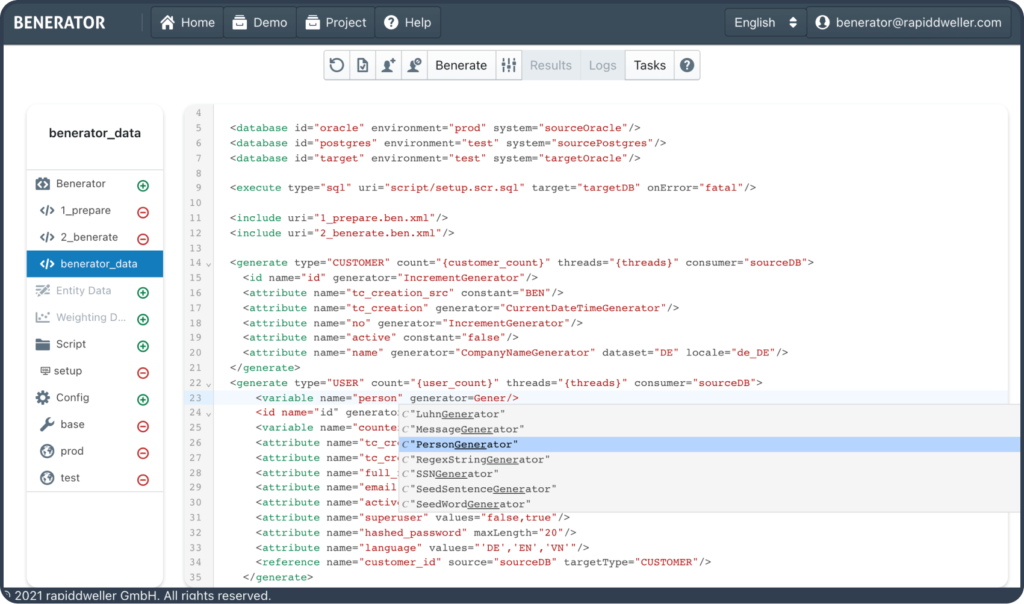Choose LuhnGenerator from autocomplete list

coord(709,414)
